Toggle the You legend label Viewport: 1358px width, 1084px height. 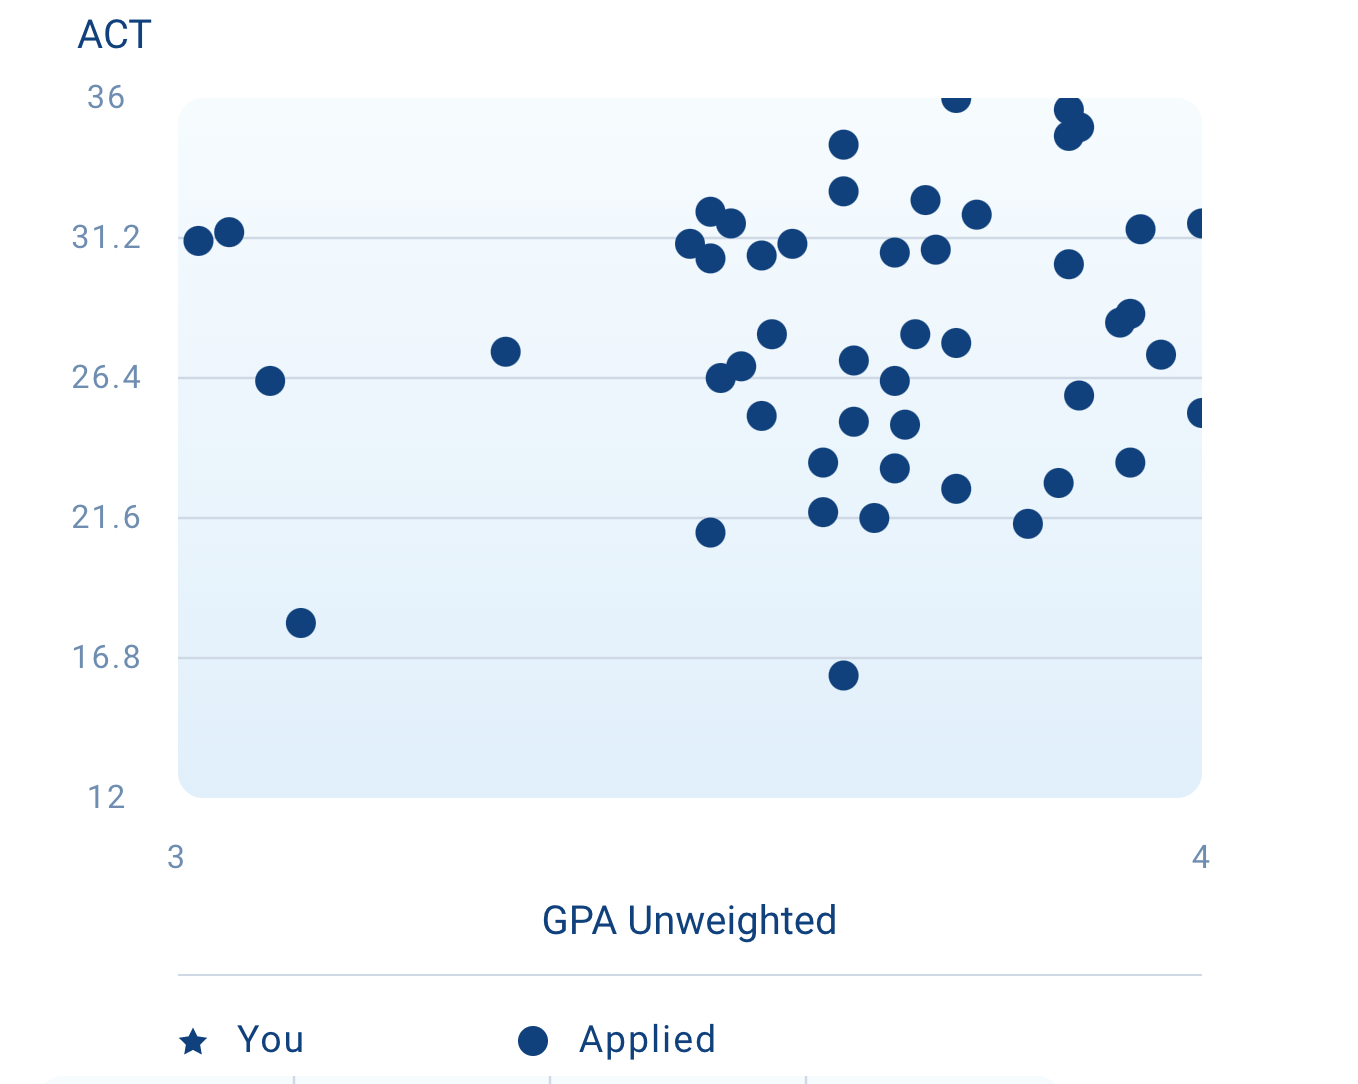click(x=270, y=1040)
